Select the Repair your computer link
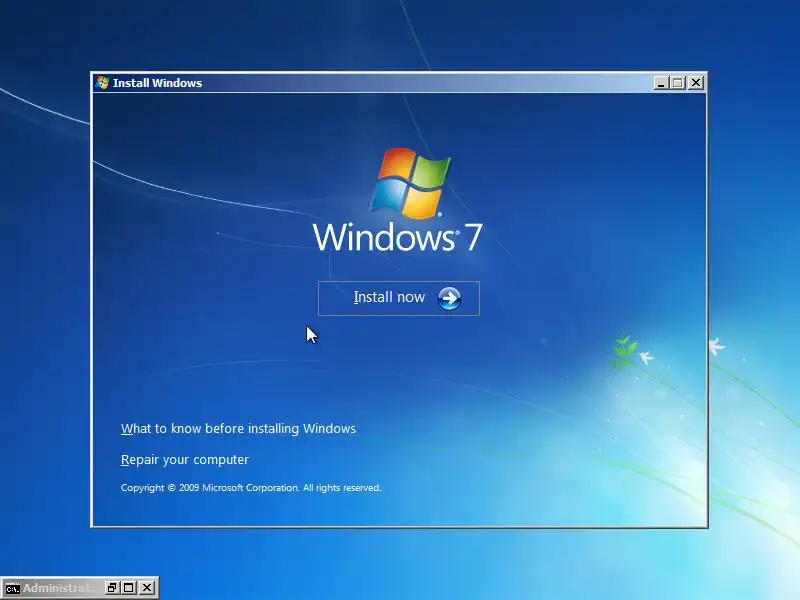Screen dimensions: 800x600 [x=185, y=460]
